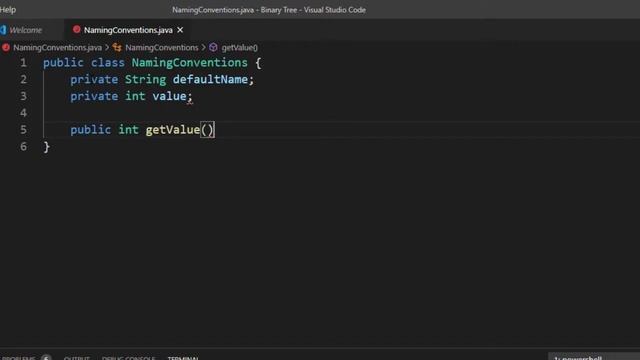Select the NamingConventions.java editor tab
640x360 pixels.
coord(128,30)
